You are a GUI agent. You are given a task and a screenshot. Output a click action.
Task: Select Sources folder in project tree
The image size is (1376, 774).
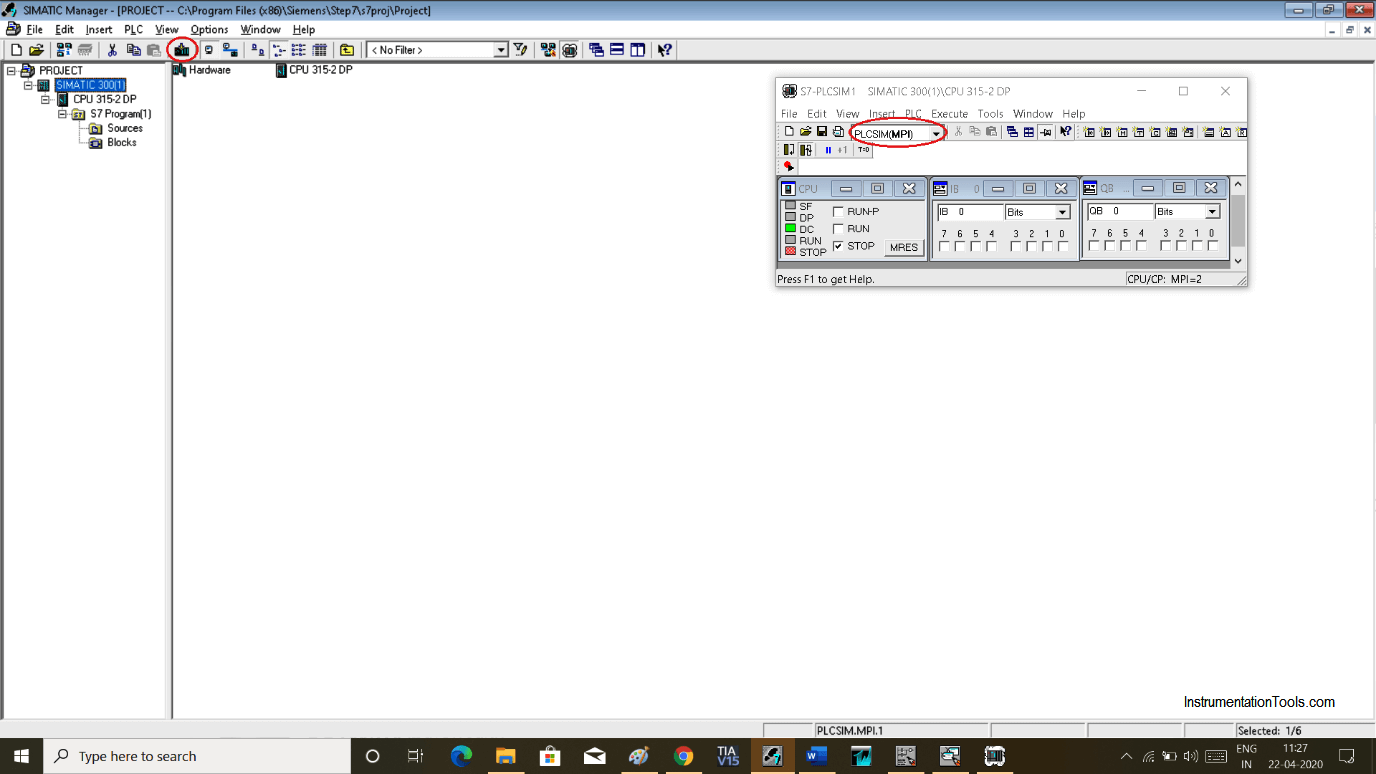125,128
